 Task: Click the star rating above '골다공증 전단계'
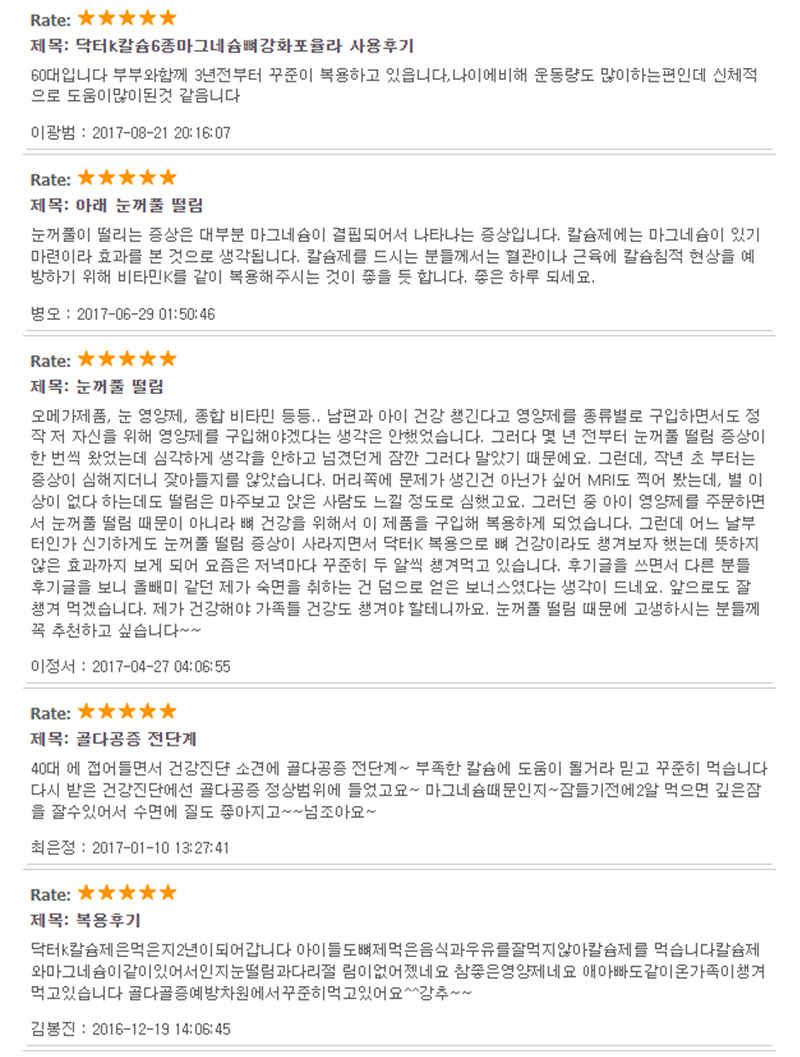point(127,711)
